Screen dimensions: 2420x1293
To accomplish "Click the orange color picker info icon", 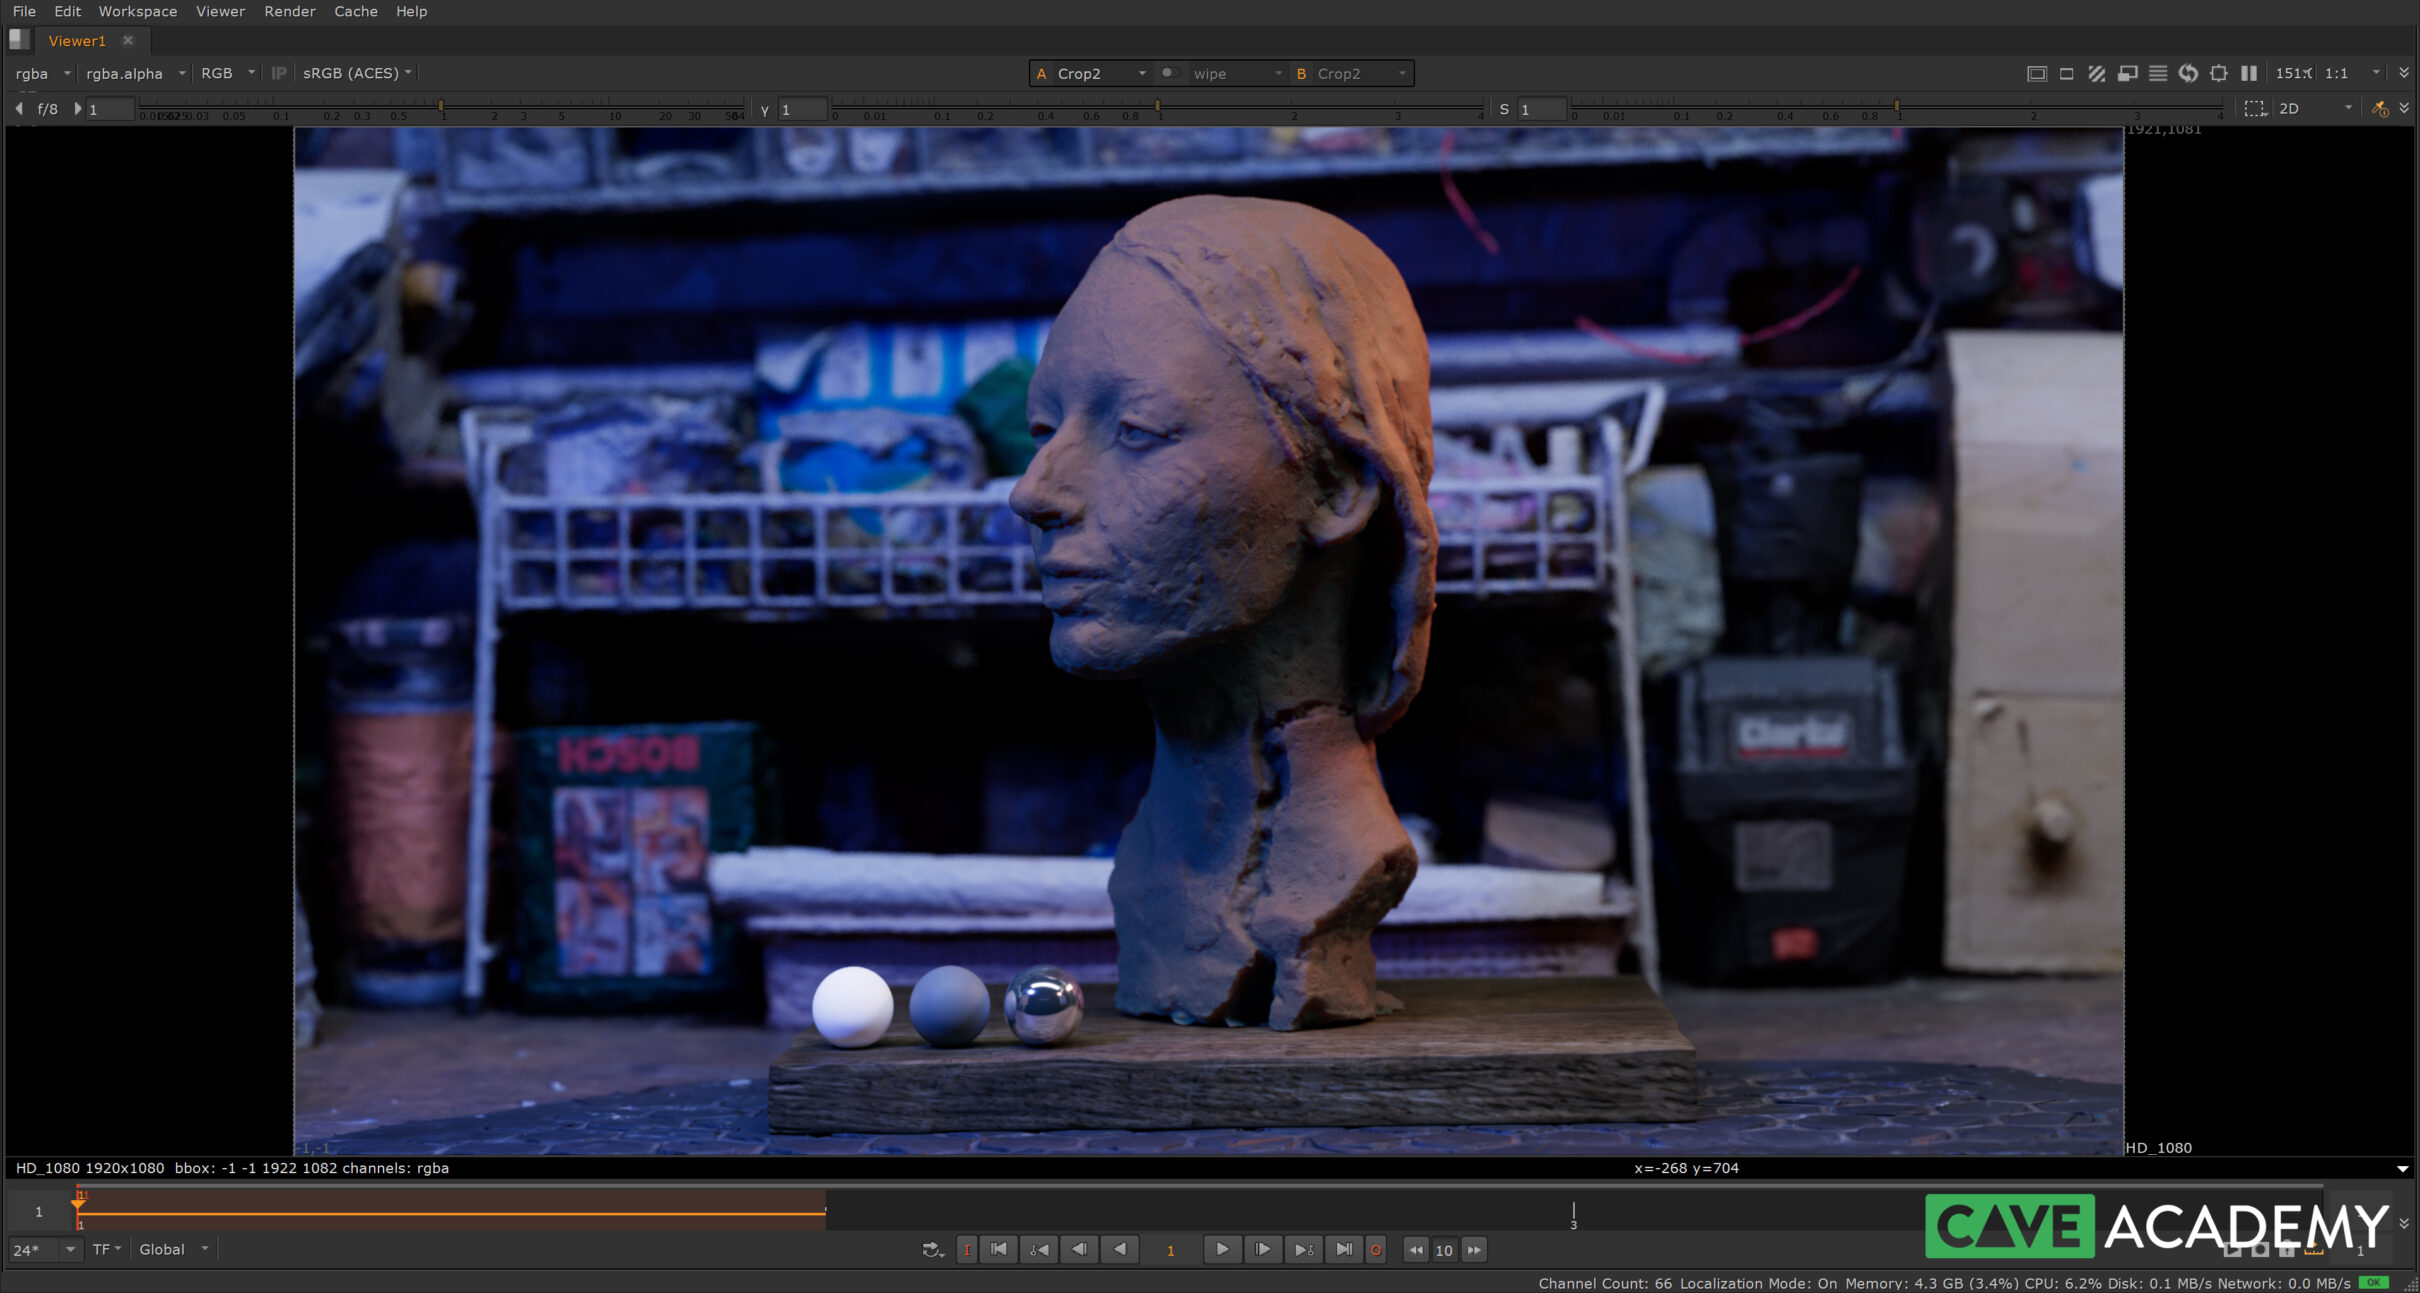I will pyautogui.click(x=2380, y=108).
